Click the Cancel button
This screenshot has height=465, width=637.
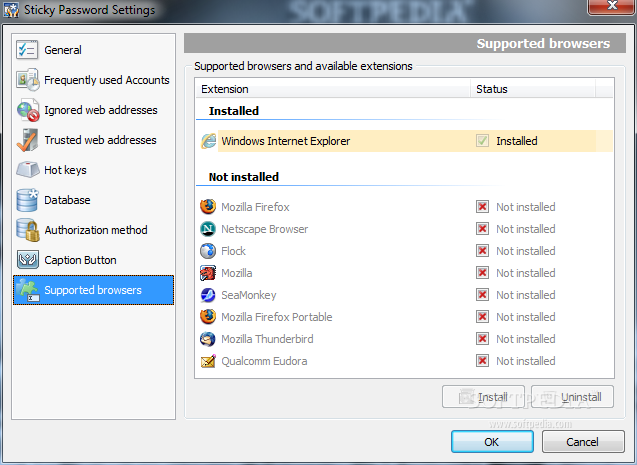[583, 441]
